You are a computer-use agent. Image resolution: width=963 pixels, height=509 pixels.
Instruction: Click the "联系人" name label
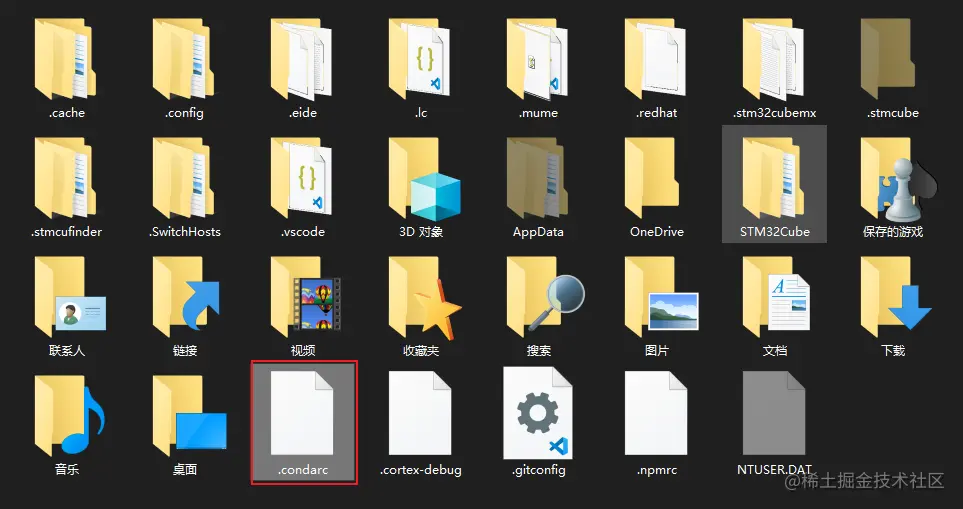[66, 351]
